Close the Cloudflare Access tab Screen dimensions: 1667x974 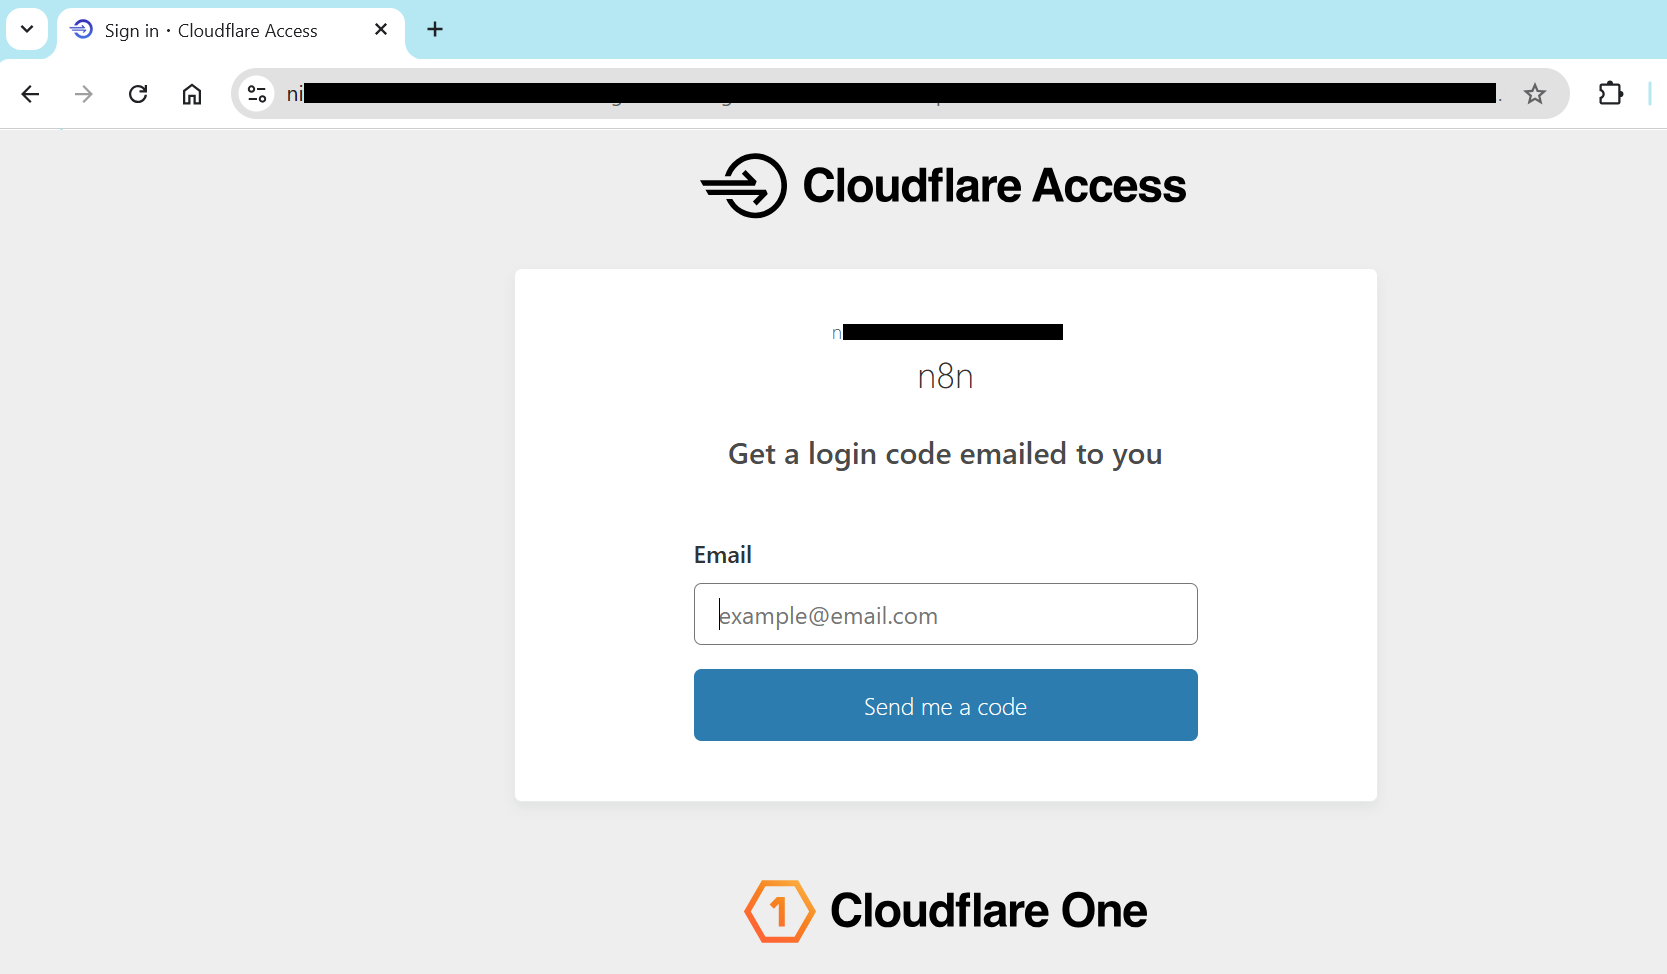click(x=381, y=30)
